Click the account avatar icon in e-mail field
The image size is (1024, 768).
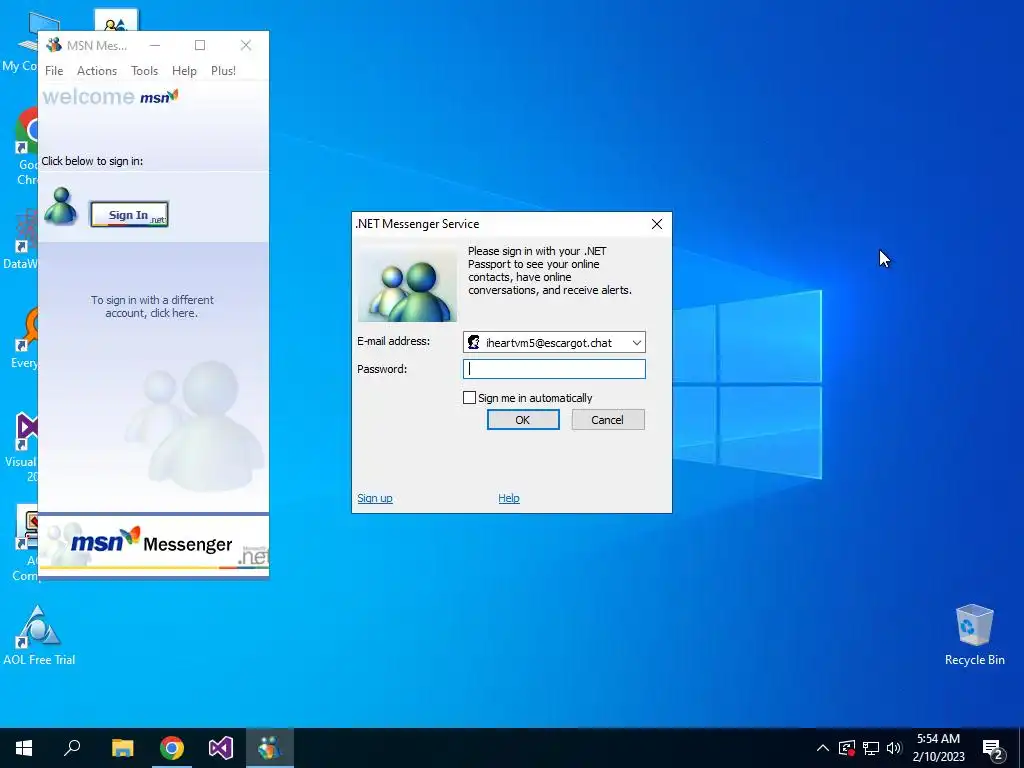click(474, 343)
